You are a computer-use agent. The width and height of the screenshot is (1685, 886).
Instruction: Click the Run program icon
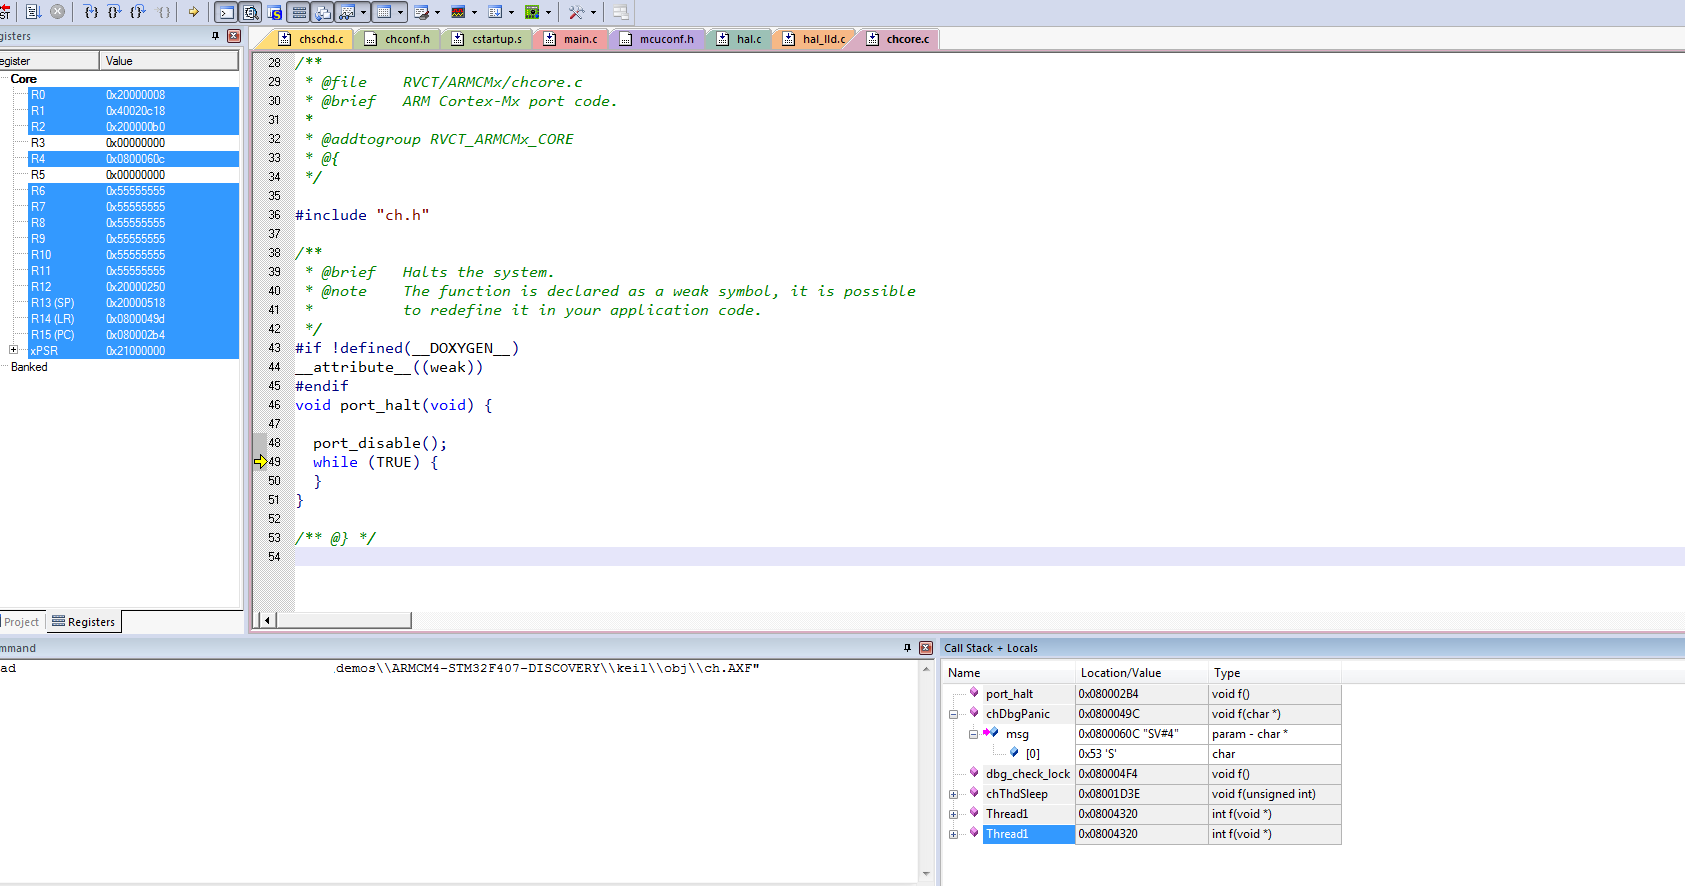(x=33, y=12)
